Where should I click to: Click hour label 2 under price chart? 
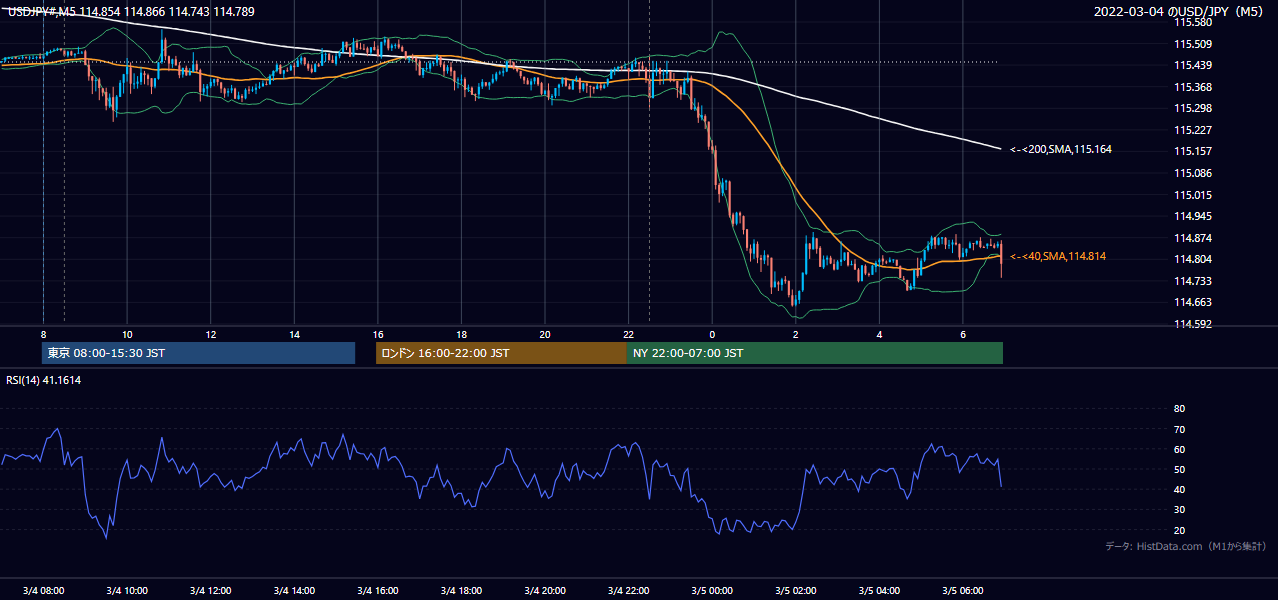(795, 334)
